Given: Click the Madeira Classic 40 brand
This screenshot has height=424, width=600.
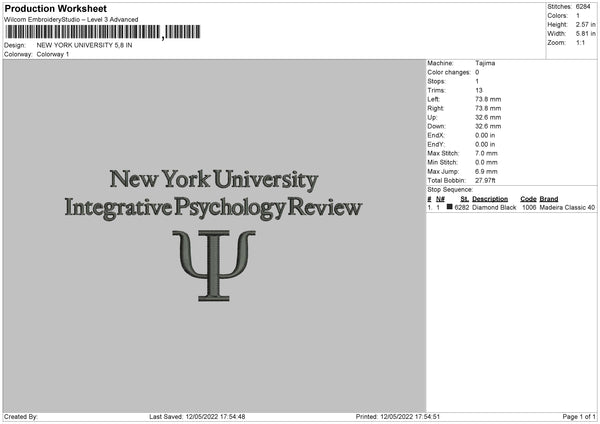Looking at the screenshot, I should point(567,207).
